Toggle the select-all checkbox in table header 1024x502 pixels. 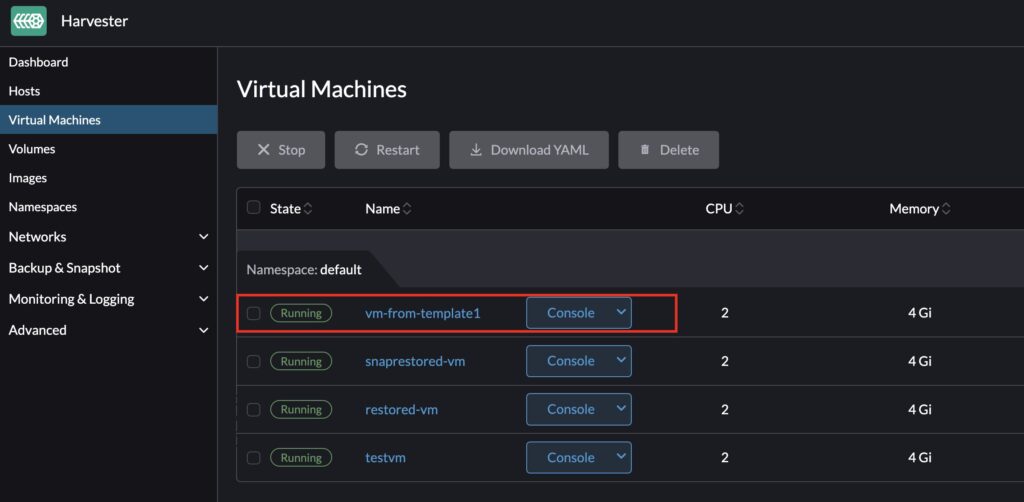253,208
